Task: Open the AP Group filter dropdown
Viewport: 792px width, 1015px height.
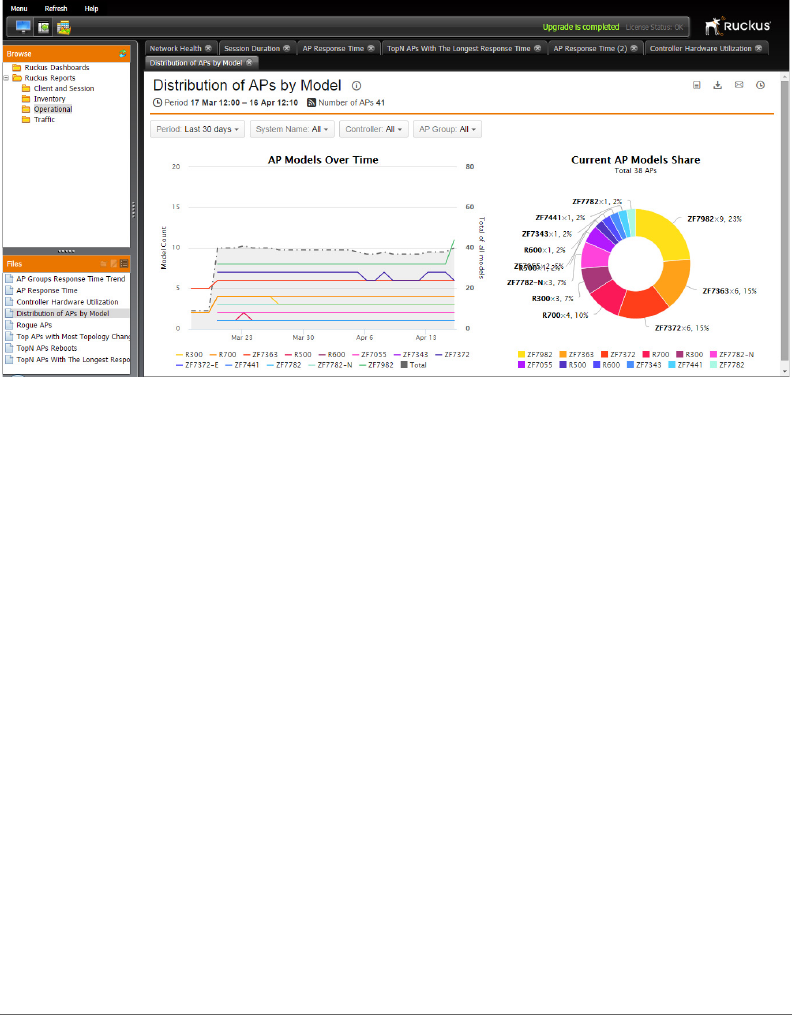Action: tap(447, 129)
